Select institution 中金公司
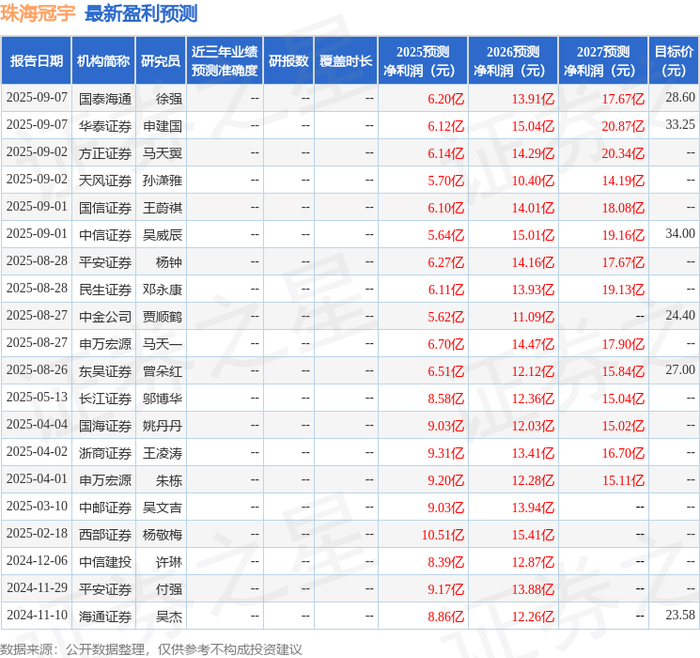The width and height of the screenshot is (700, 658). [105, 317]
